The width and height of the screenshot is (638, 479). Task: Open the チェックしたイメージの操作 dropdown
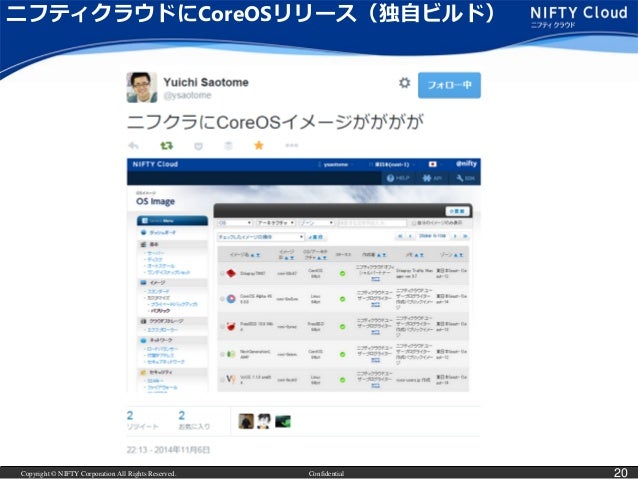pos(260,237)
